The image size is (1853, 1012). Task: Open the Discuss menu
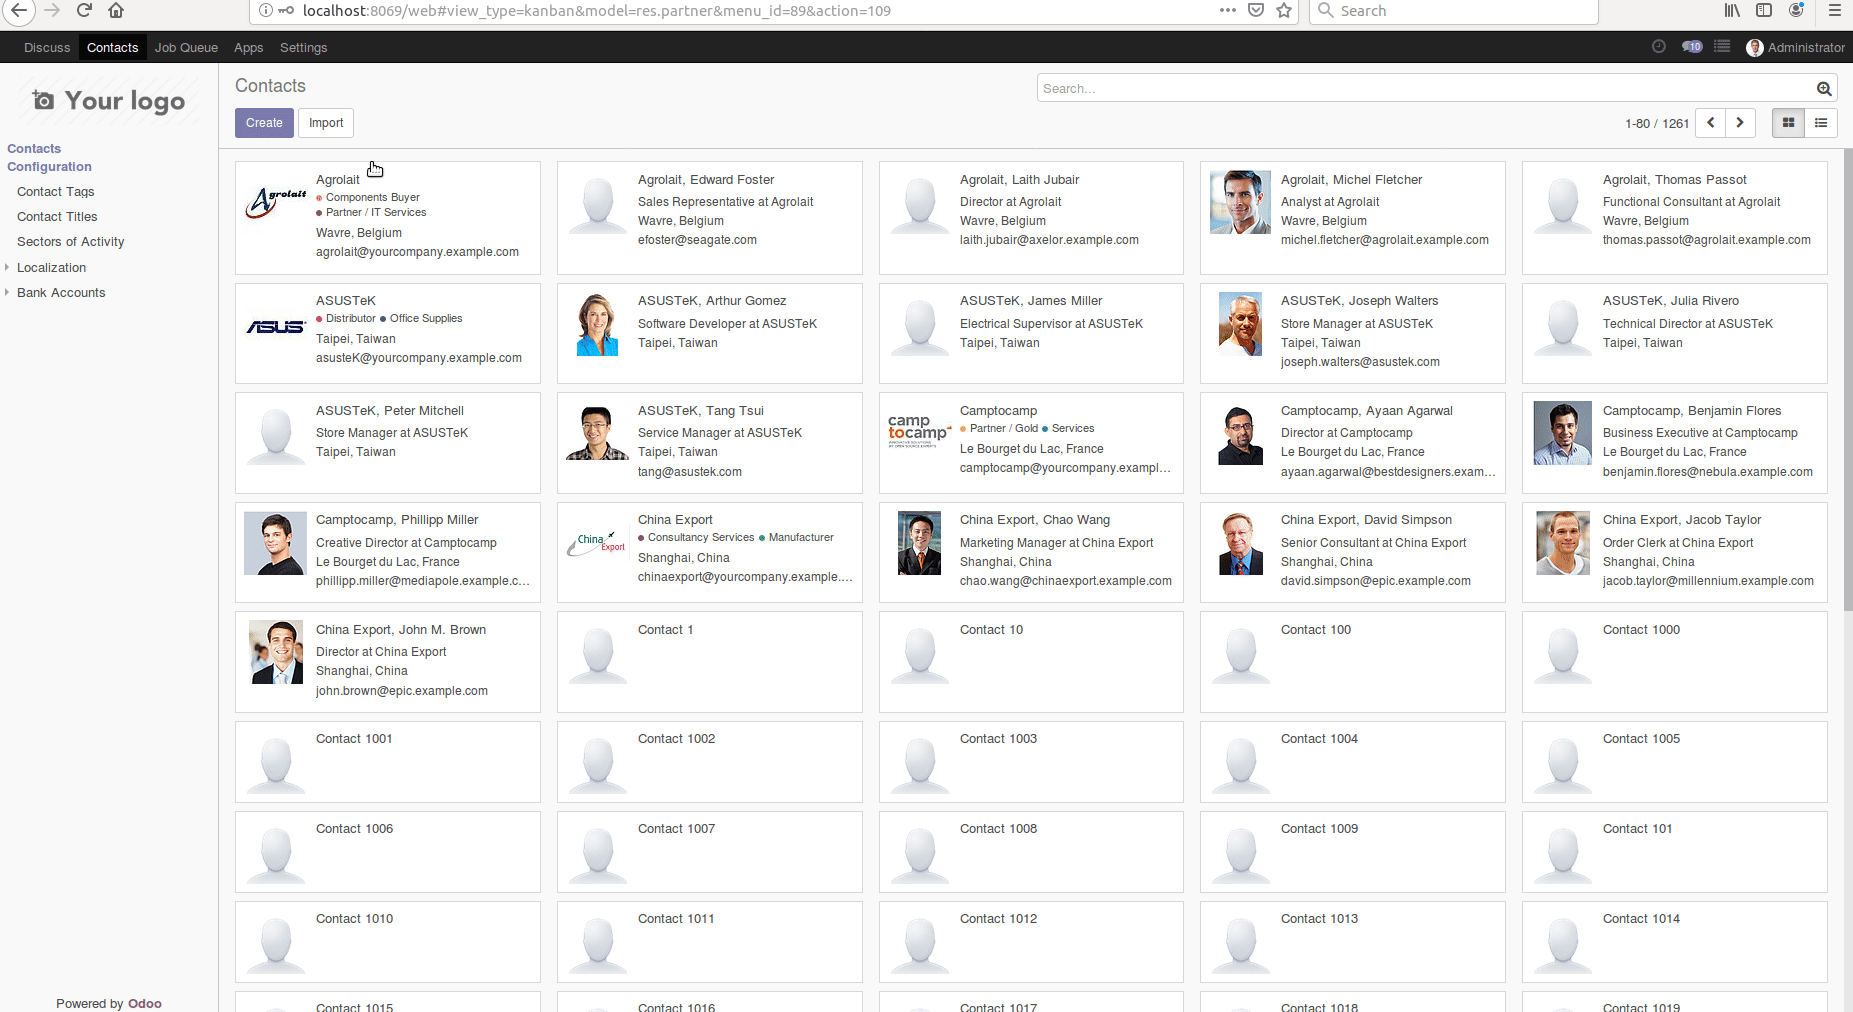pyautogui.click(x=47, y=47)
